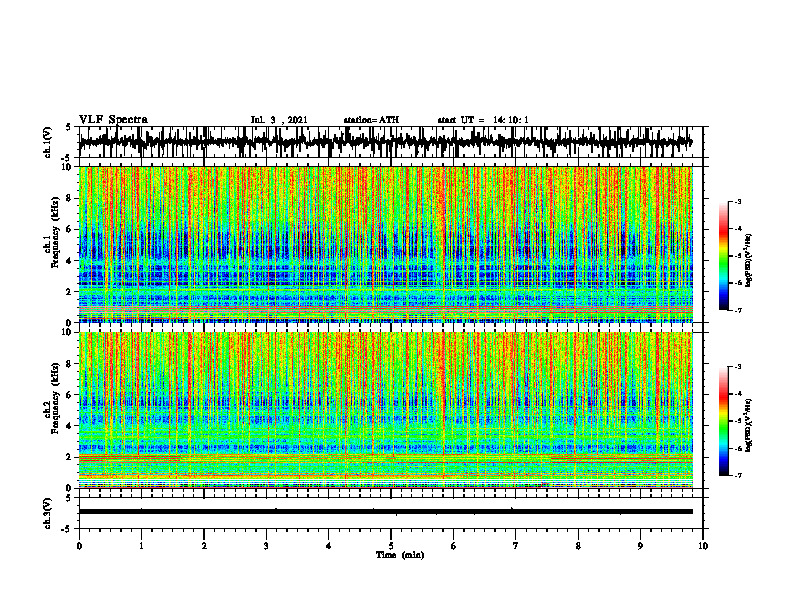792x612 pixels.
Task: Click inside the ch.1 spectrogram panel
Action: point(385,244)
